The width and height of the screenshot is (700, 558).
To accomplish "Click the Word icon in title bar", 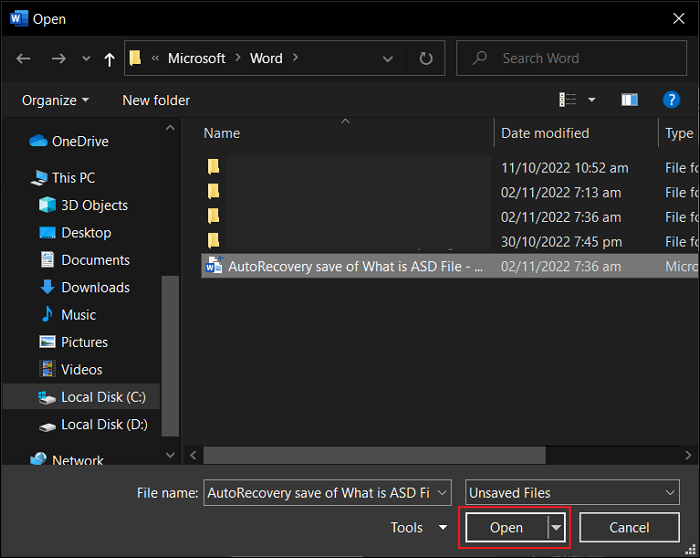I will (18, 18).
